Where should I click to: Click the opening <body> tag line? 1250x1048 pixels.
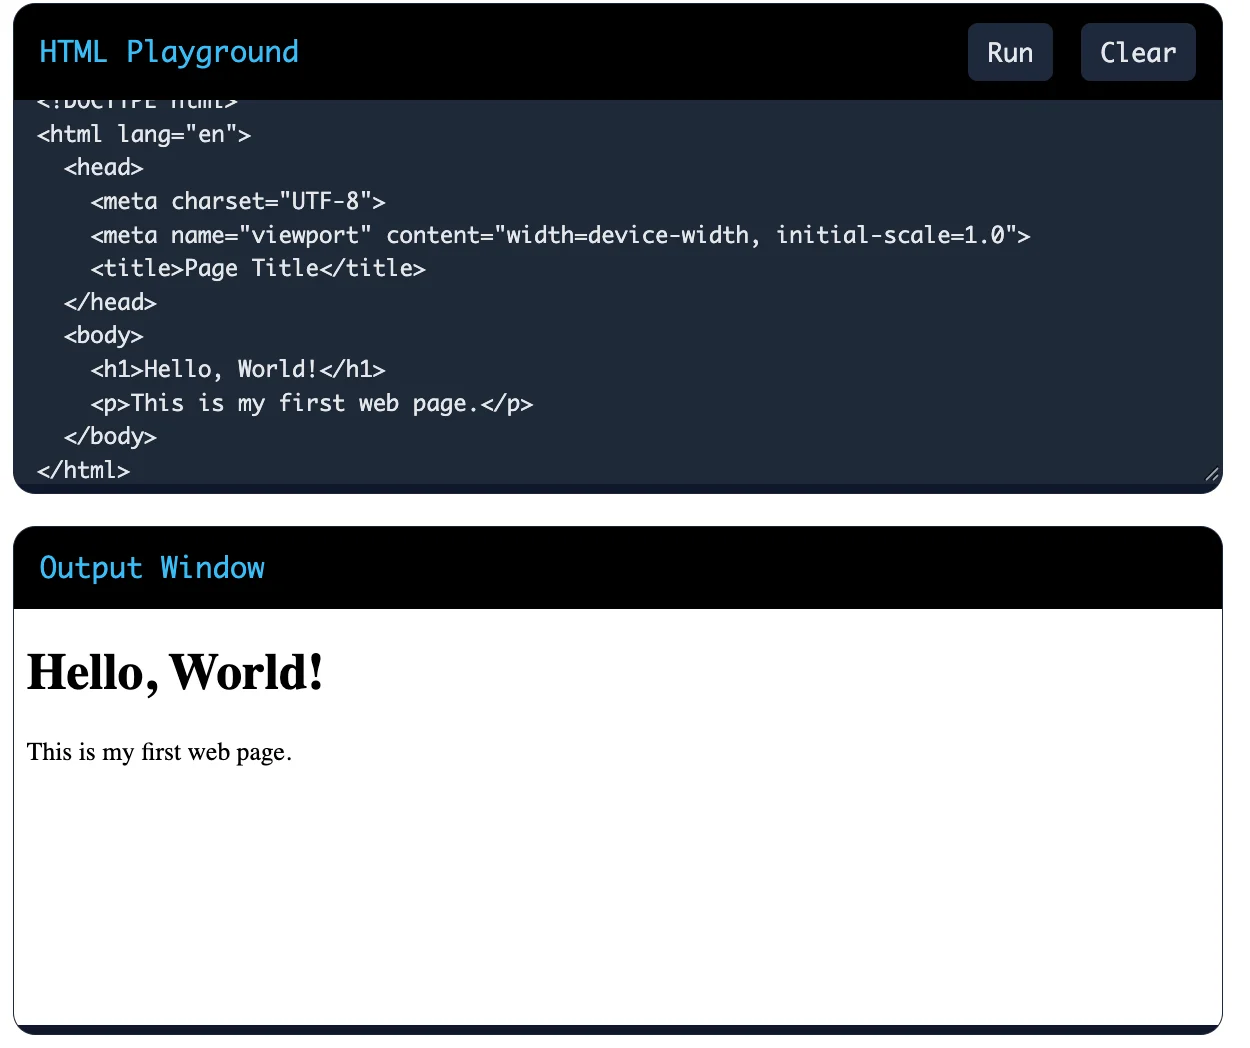(x=104, y=335)
